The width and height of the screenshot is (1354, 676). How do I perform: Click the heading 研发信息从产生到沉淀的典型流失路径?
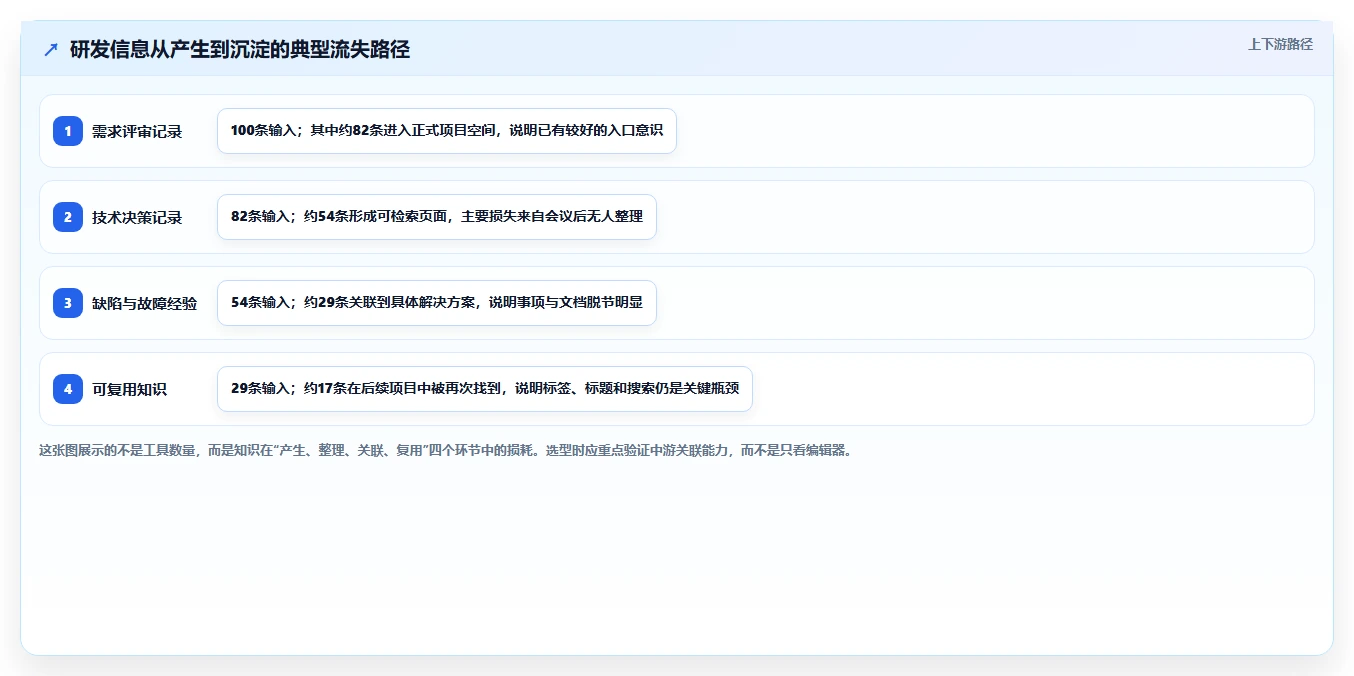(x=240, y=49)
